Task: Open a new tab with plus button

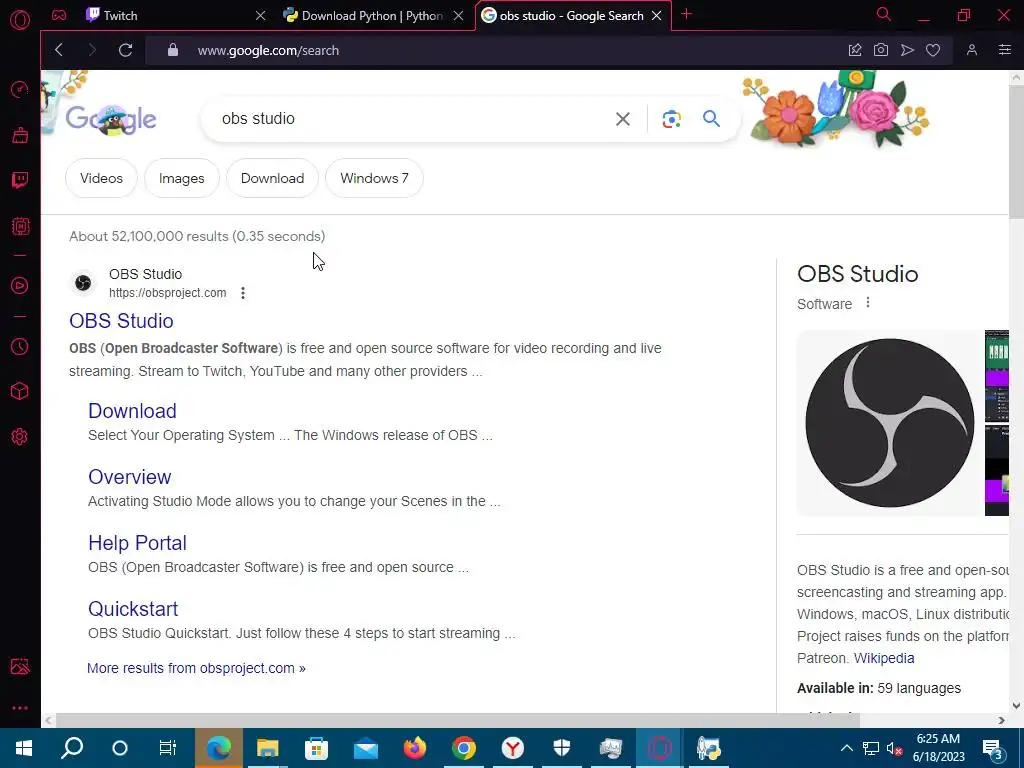Action: pyautogui.click(x=686, y=14)
